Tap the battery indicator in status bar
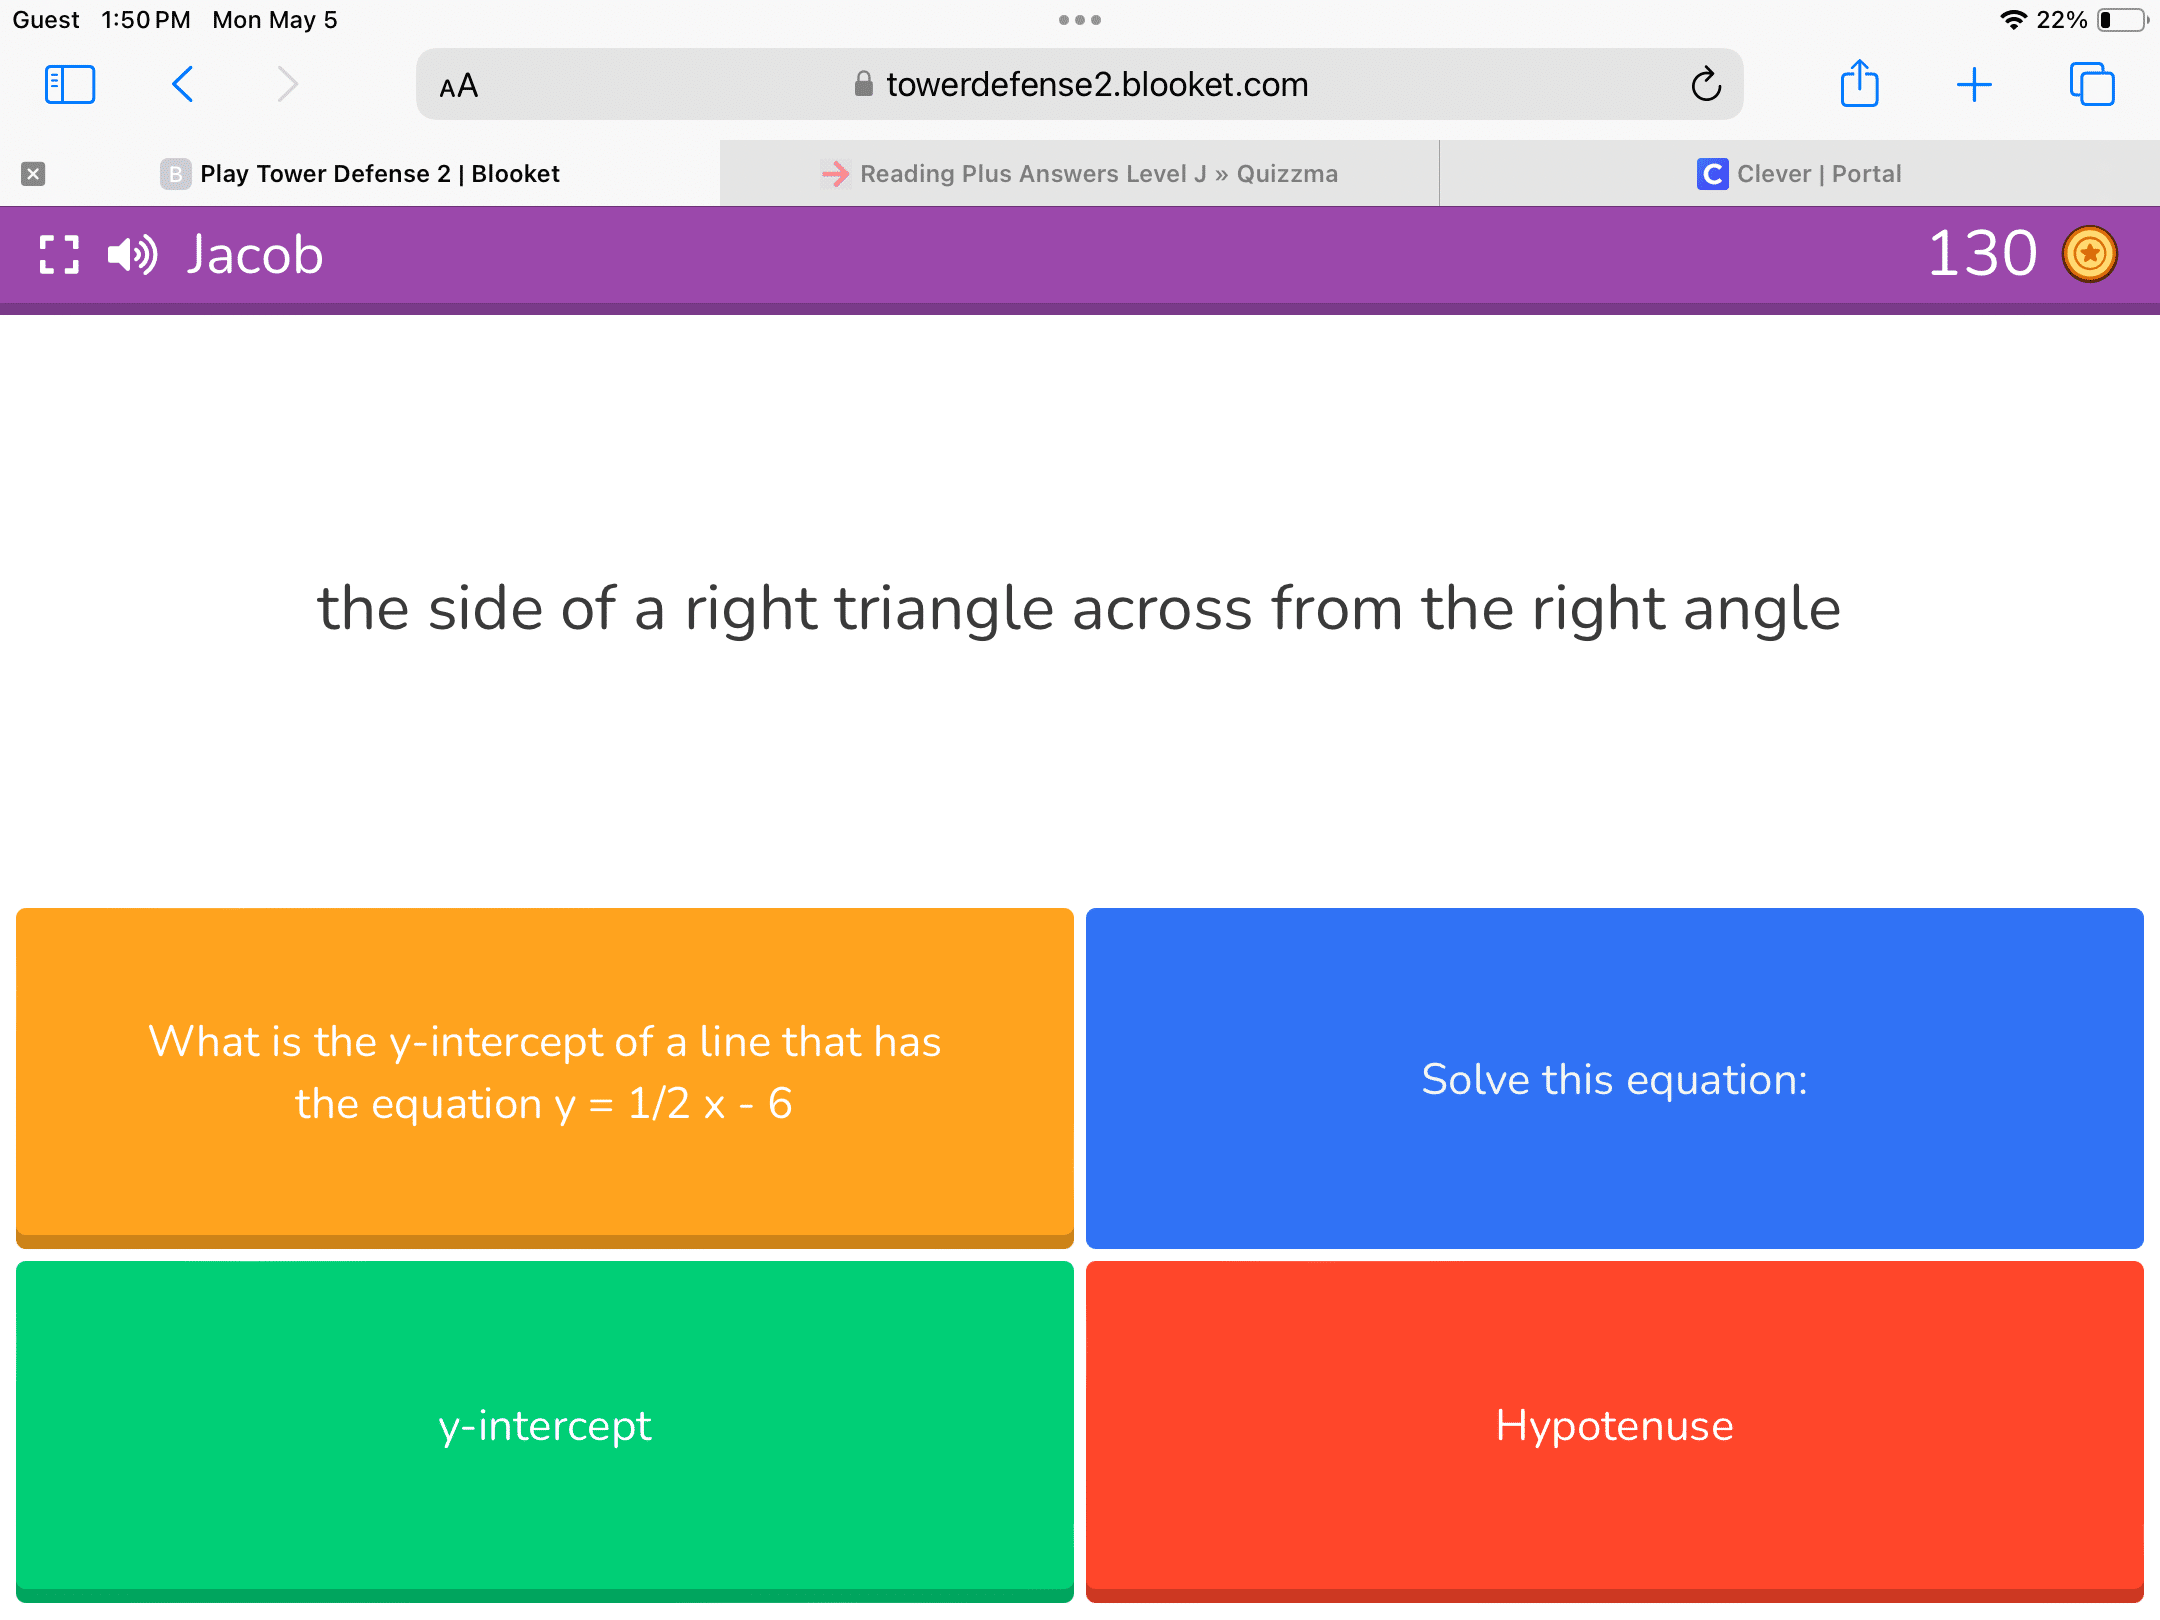Viewport: 2160px width, 1620px height. [2122, 20]
